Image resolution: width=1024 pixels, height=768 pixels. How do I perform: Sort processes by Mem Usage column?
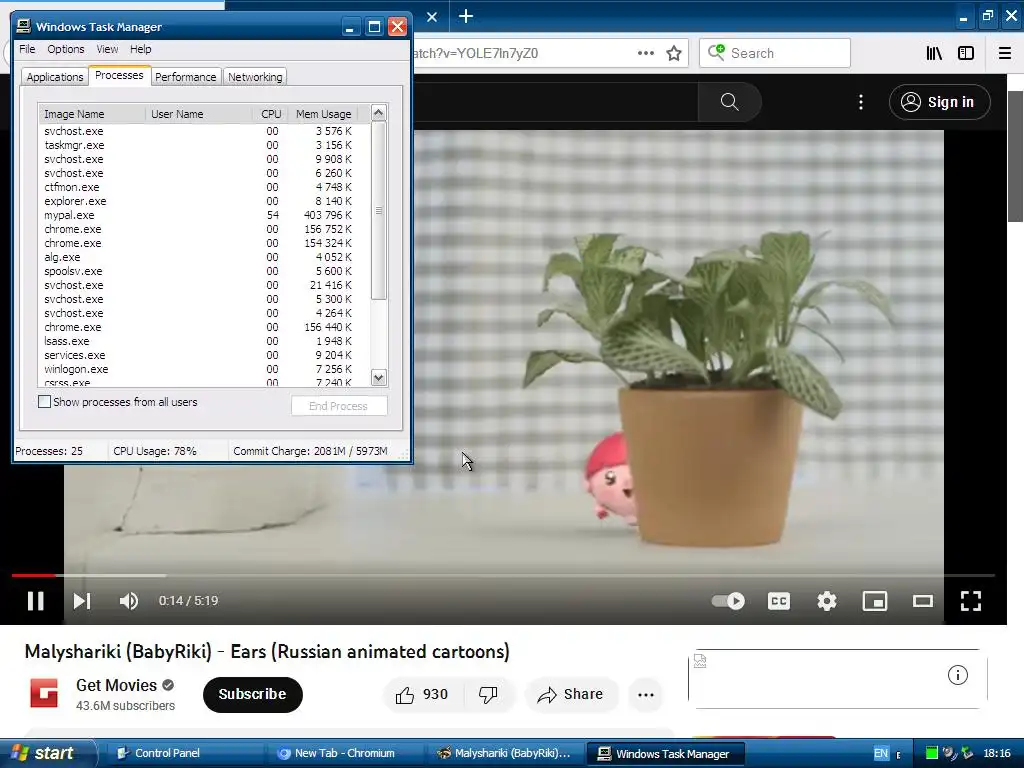pos(323,114)
